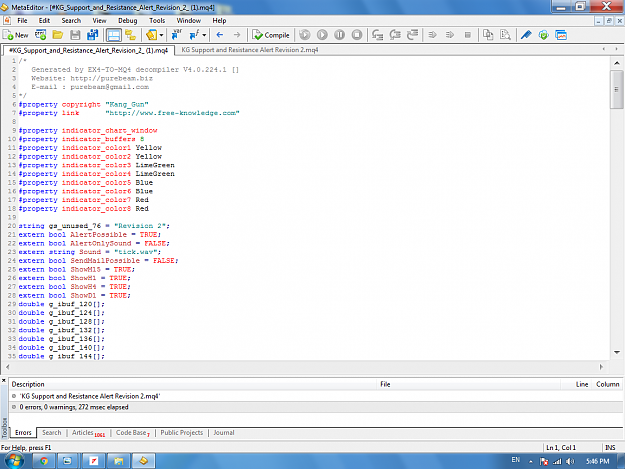
Task: Pause debugging with the pause icon
Action: [340, 35]
